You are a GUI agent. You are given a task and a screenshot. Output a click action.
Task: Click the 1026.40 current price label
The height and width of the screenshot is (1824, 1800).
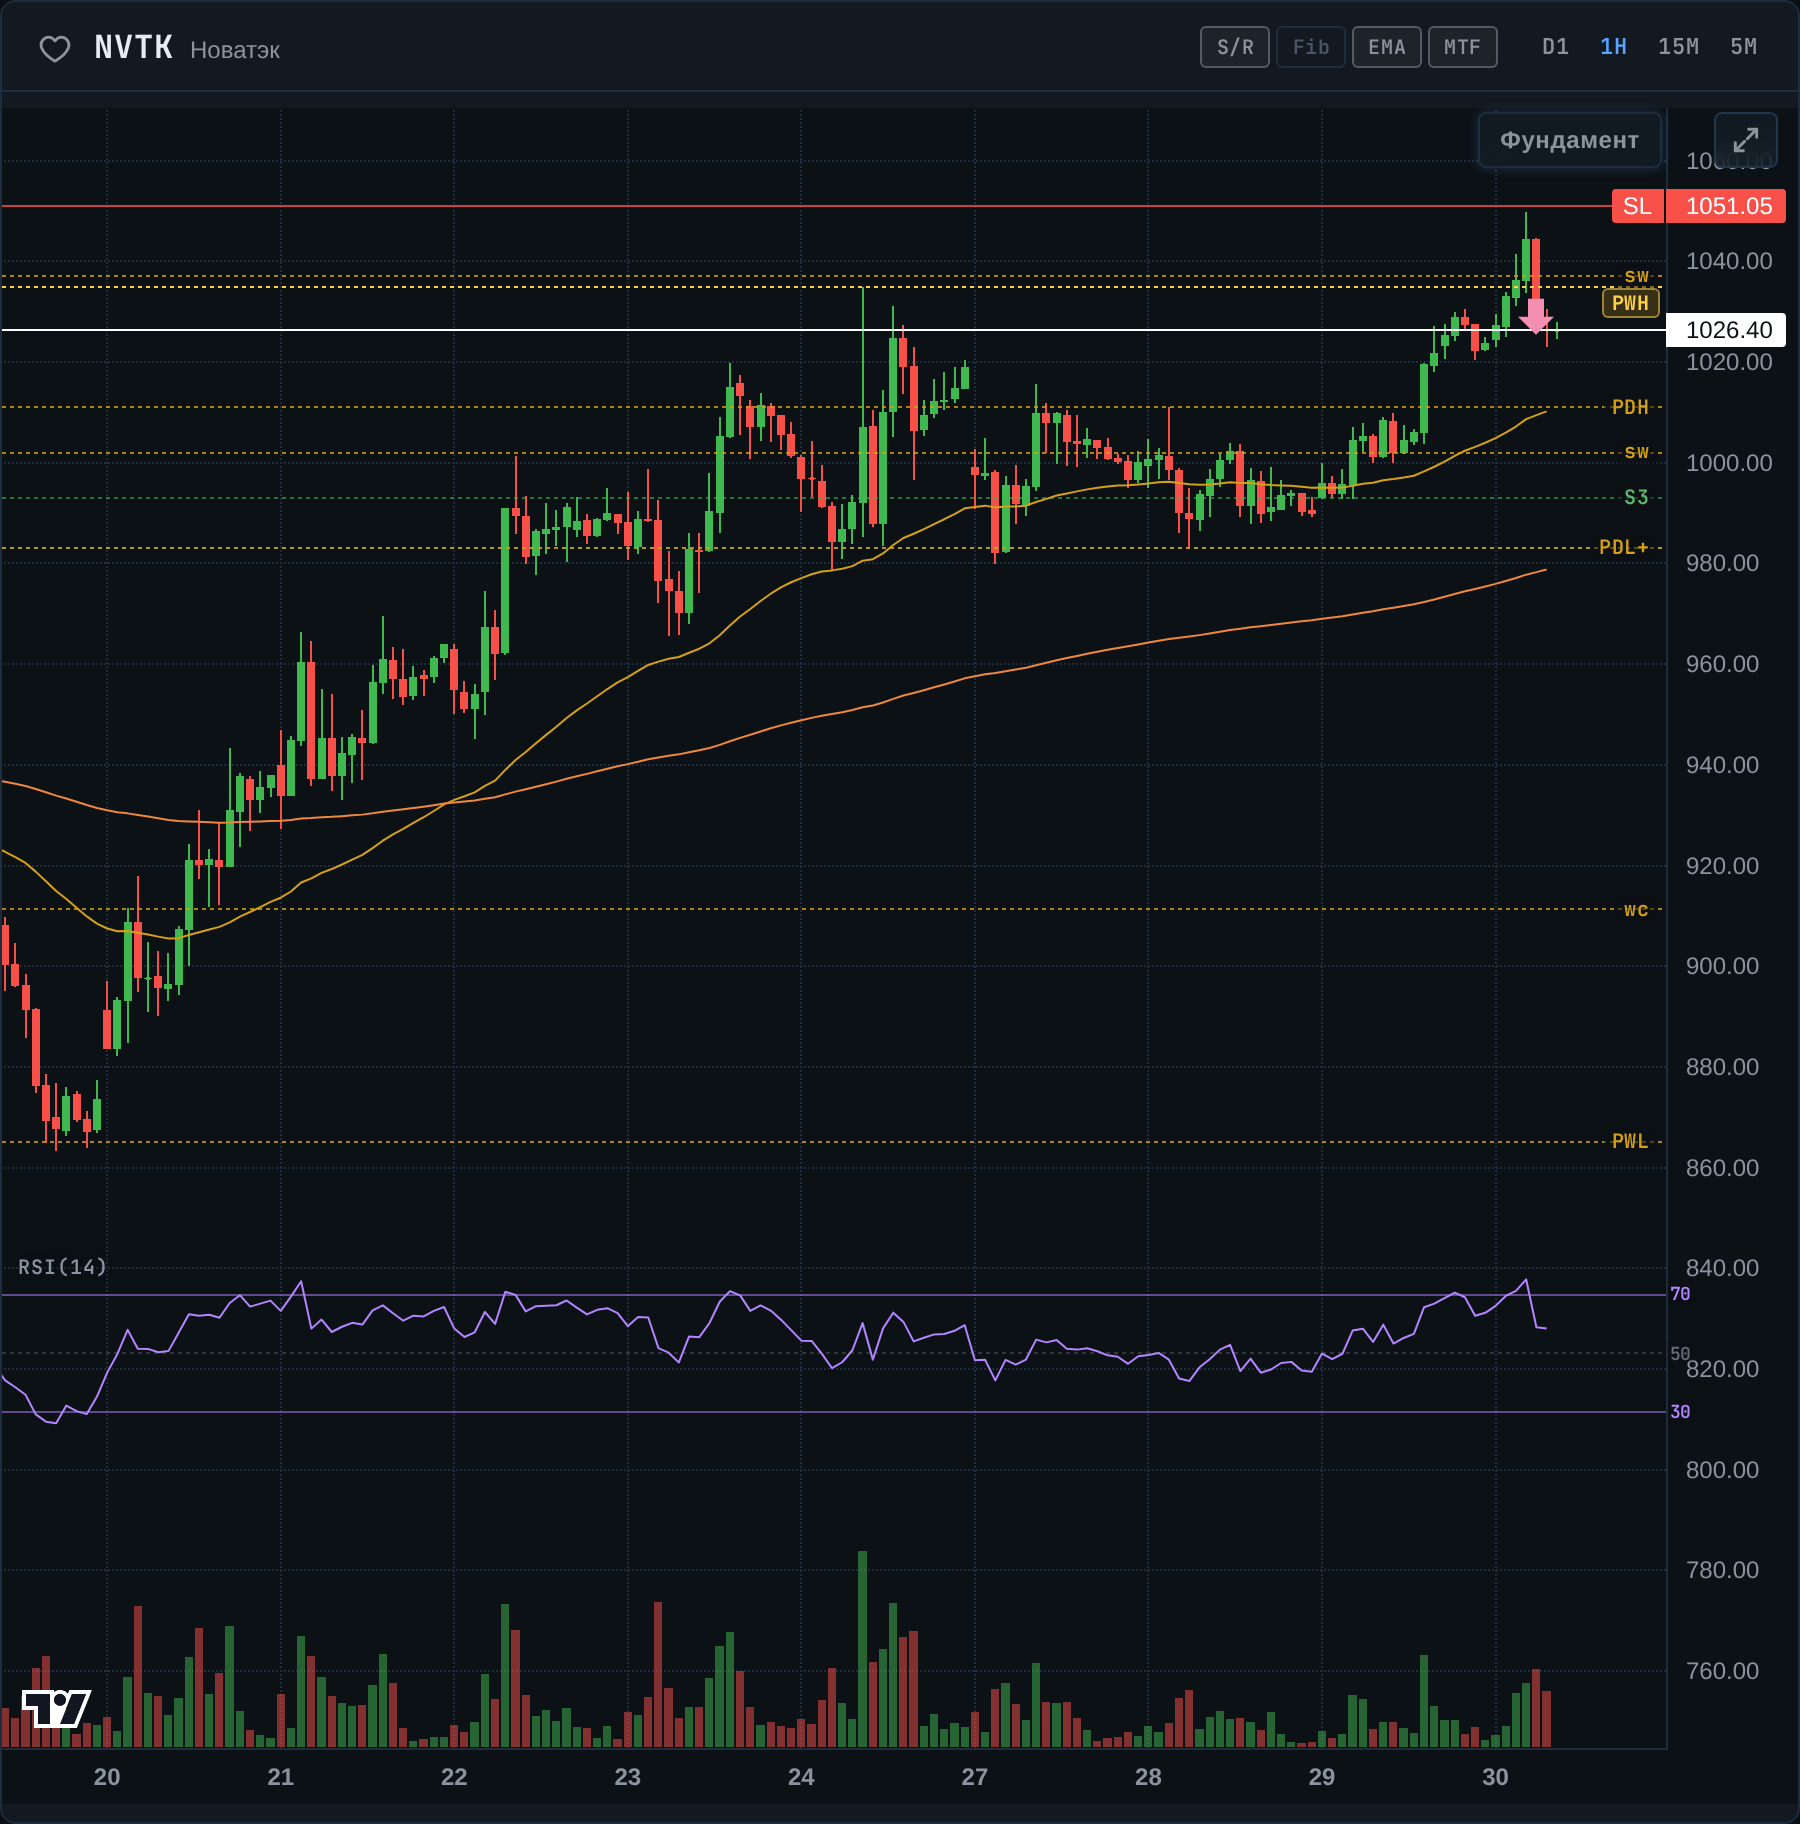coord(1728,330)
